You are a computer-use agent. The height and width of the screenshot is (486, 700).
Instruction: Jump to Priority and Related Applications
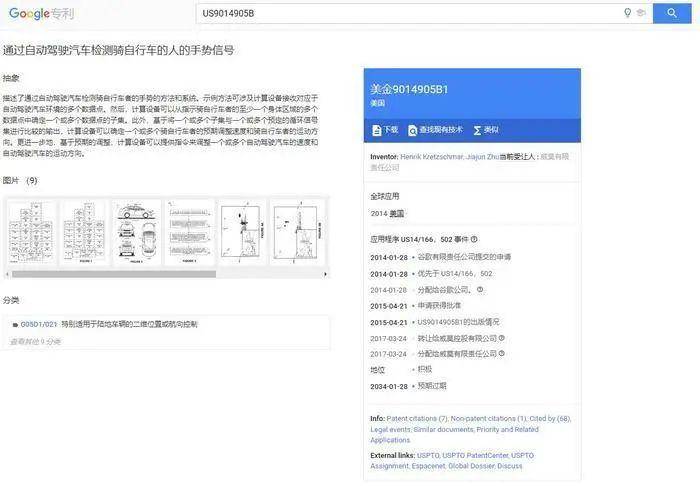(454, 435)
